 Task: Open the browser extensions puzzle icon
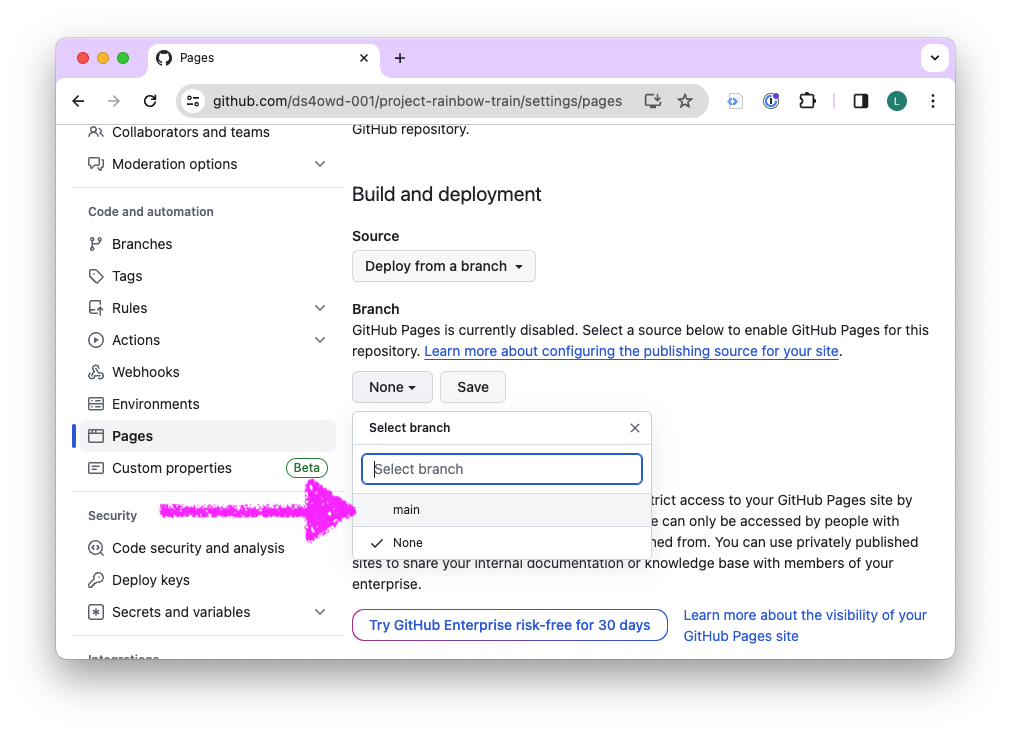pos(807,101)
